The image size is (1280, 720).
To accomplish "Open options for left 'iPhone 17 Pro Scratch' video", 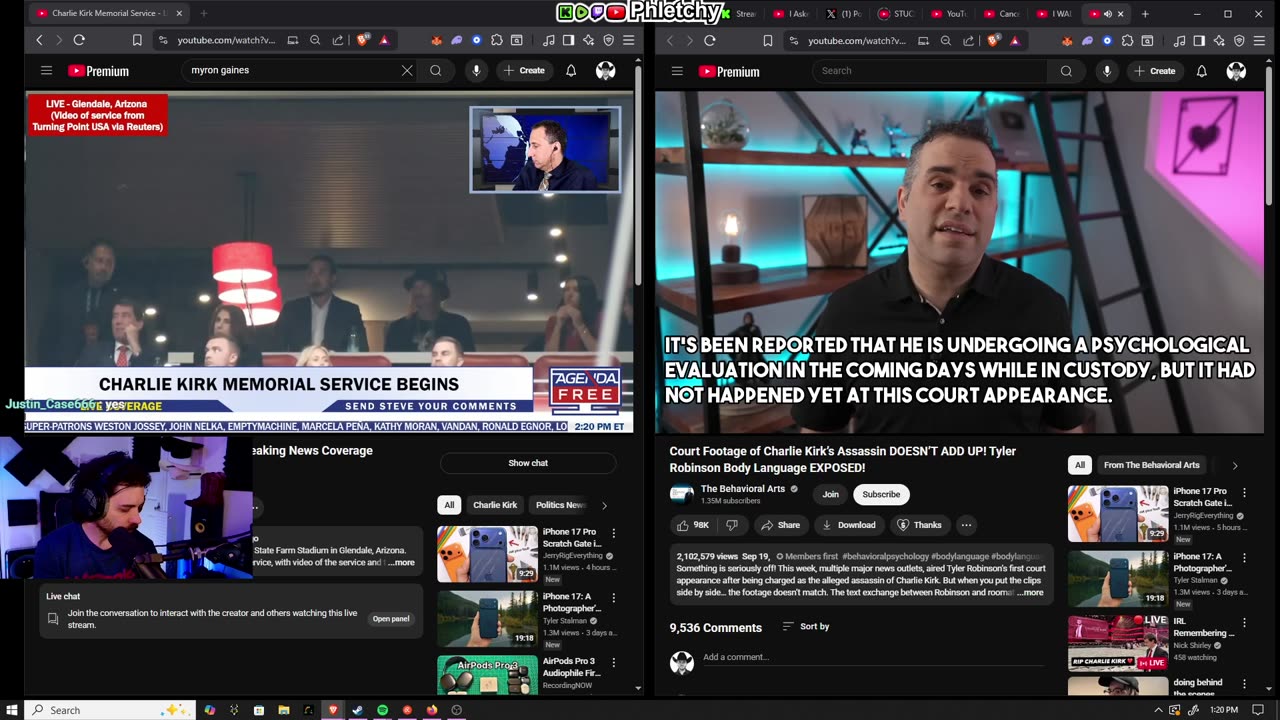I will click(x=614, y=534).
